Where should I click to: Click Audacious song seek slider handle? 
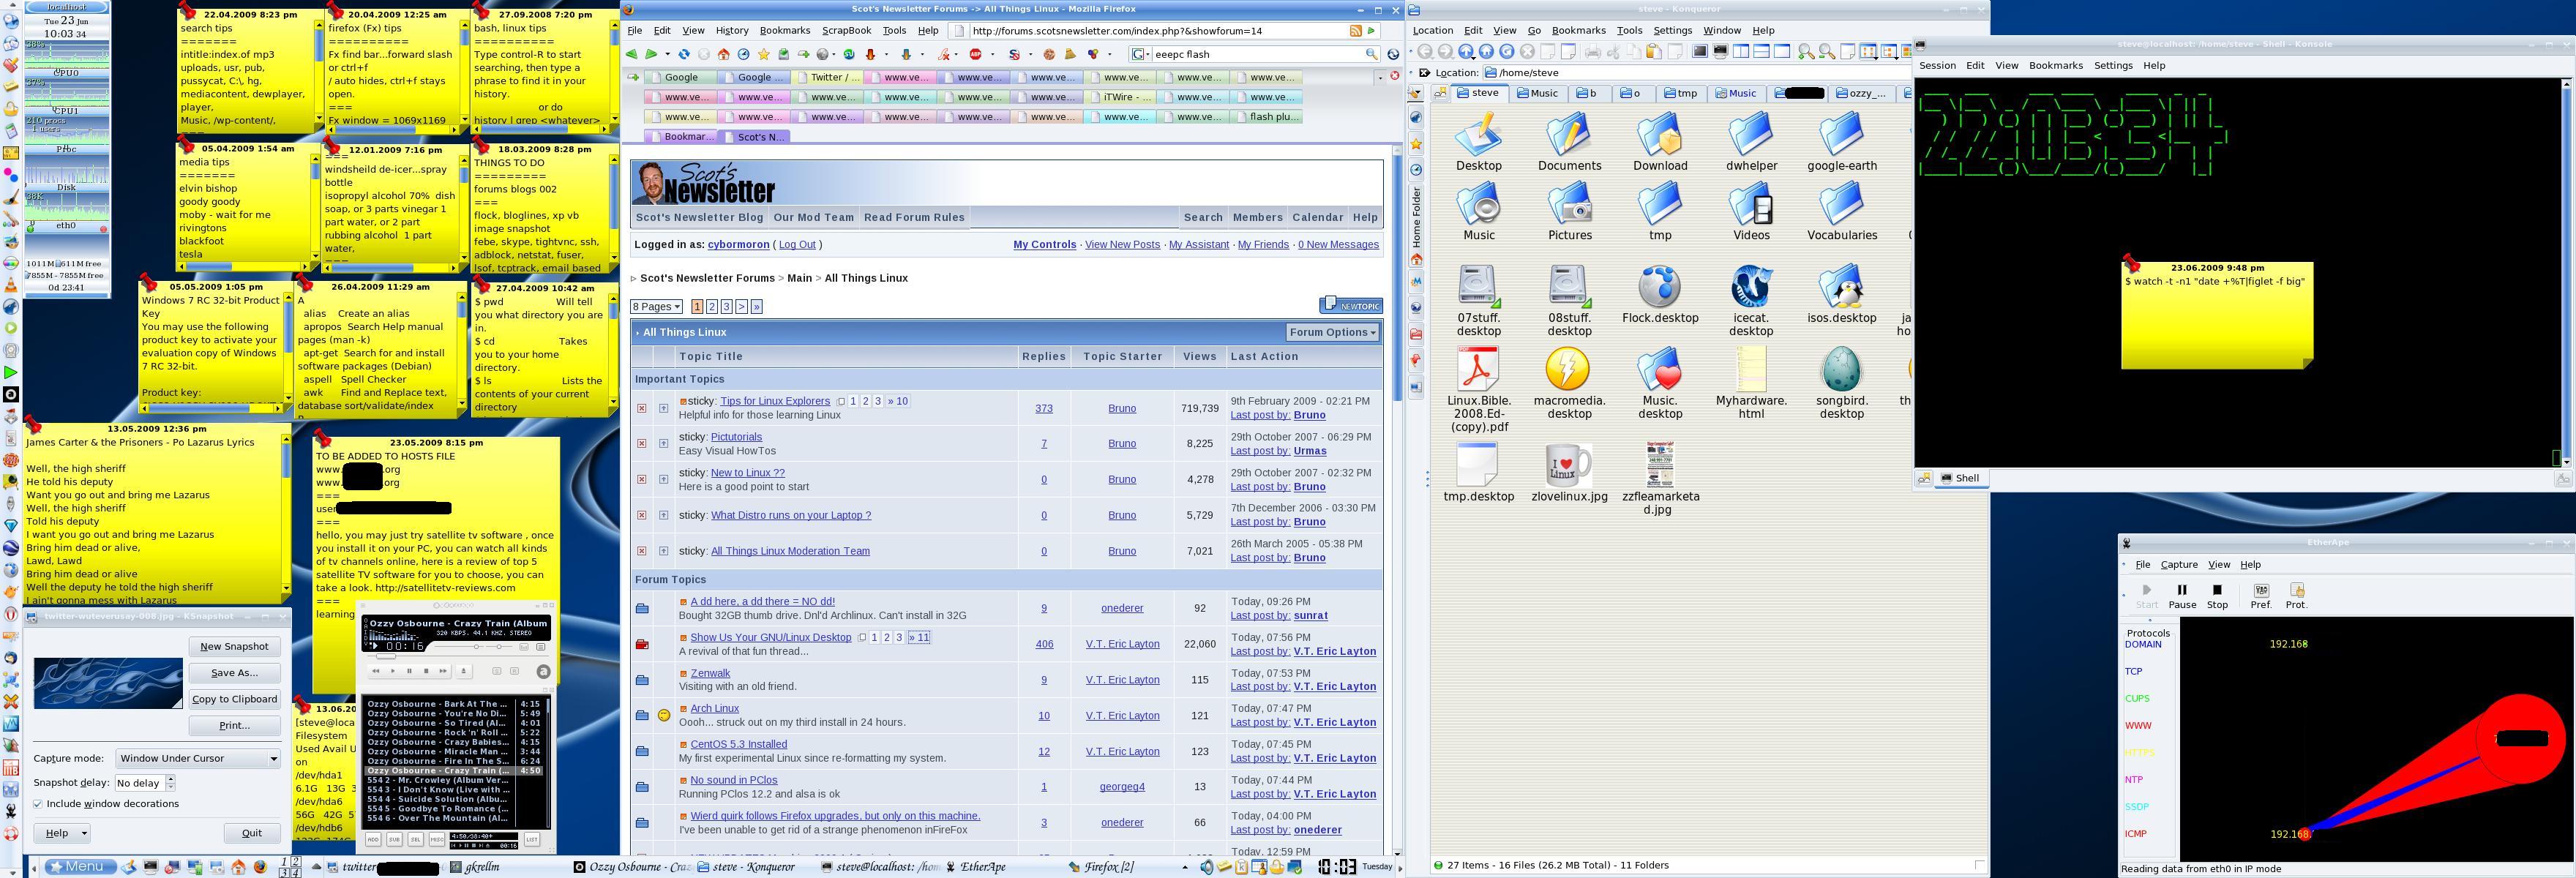(386, 657)
